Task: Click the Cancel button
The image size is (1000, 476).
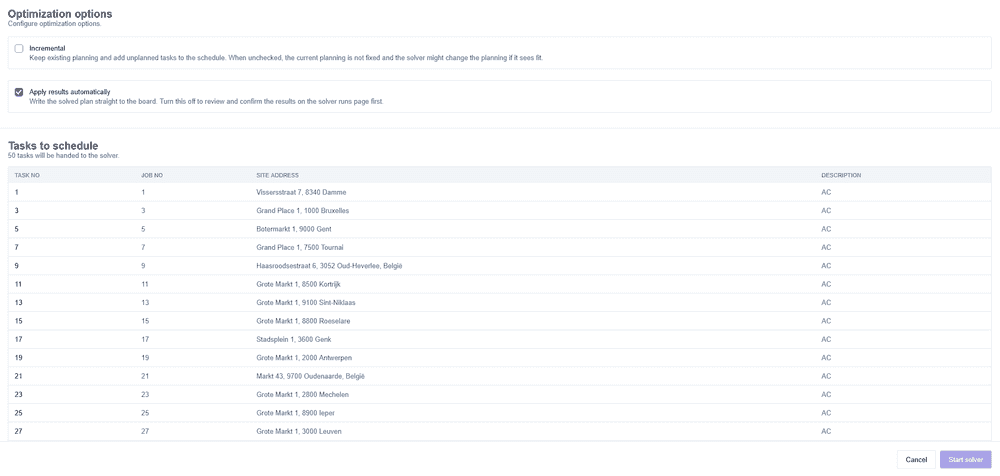Action: click(x=916, y=459)
